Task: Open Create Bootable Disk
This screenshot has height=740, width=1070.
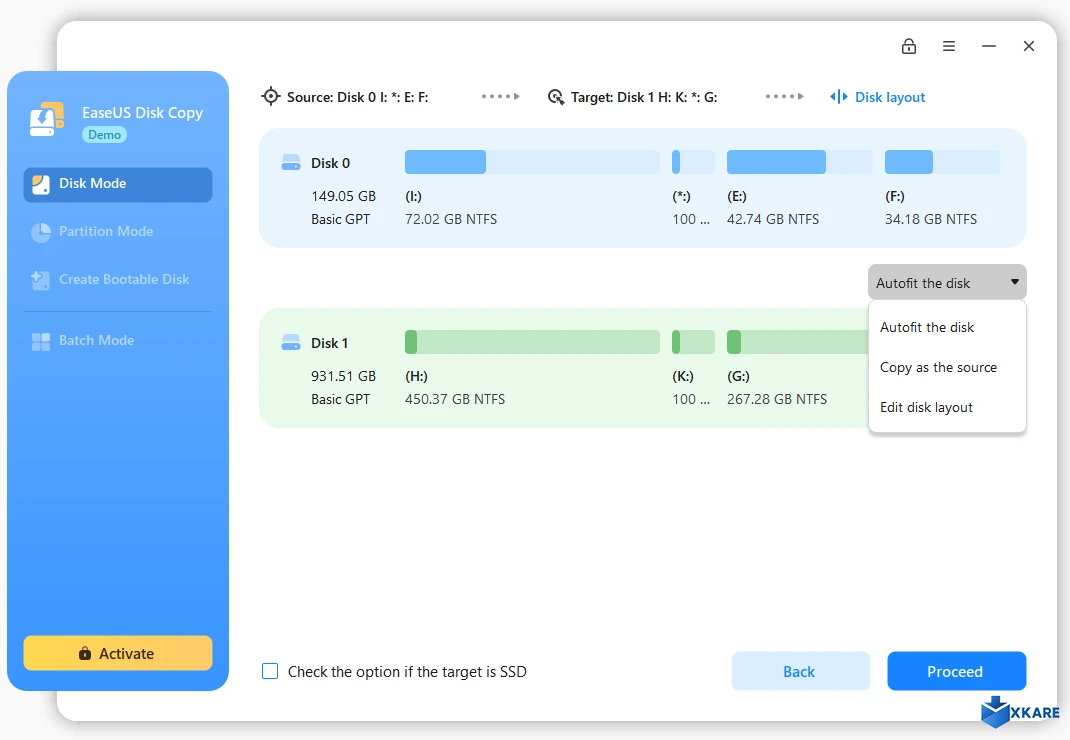Action: (118, 280)
